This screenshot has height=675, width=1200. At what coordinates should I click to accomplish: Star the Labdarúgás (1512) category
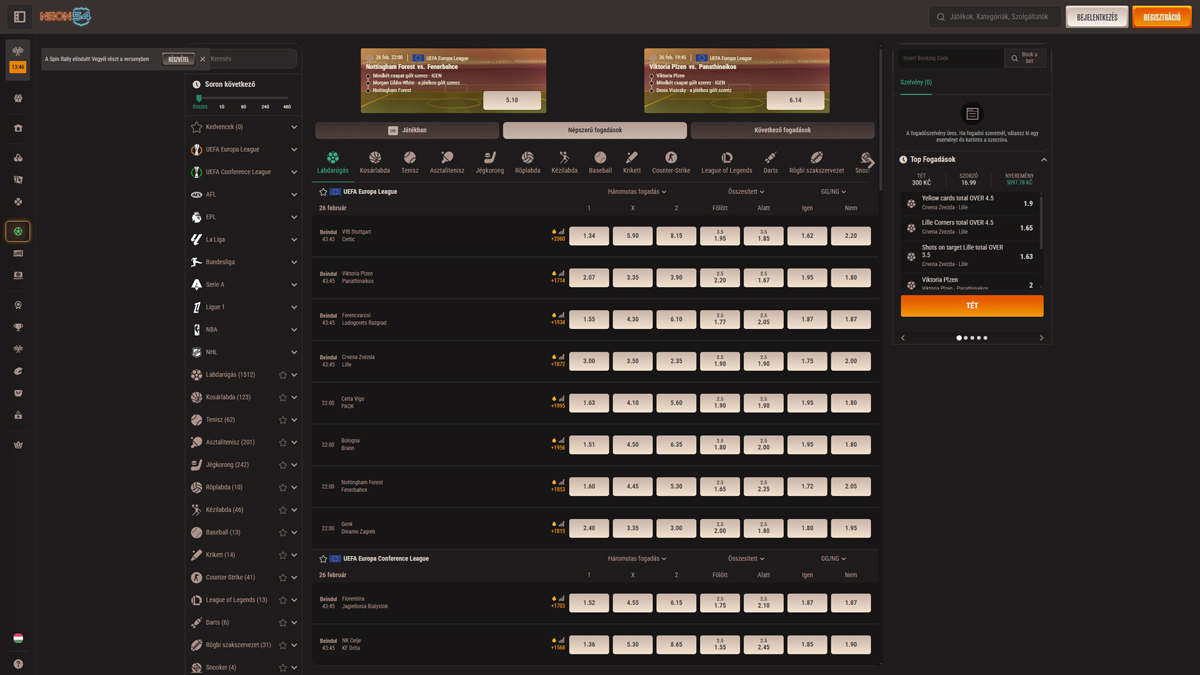(x=283, y=375)
